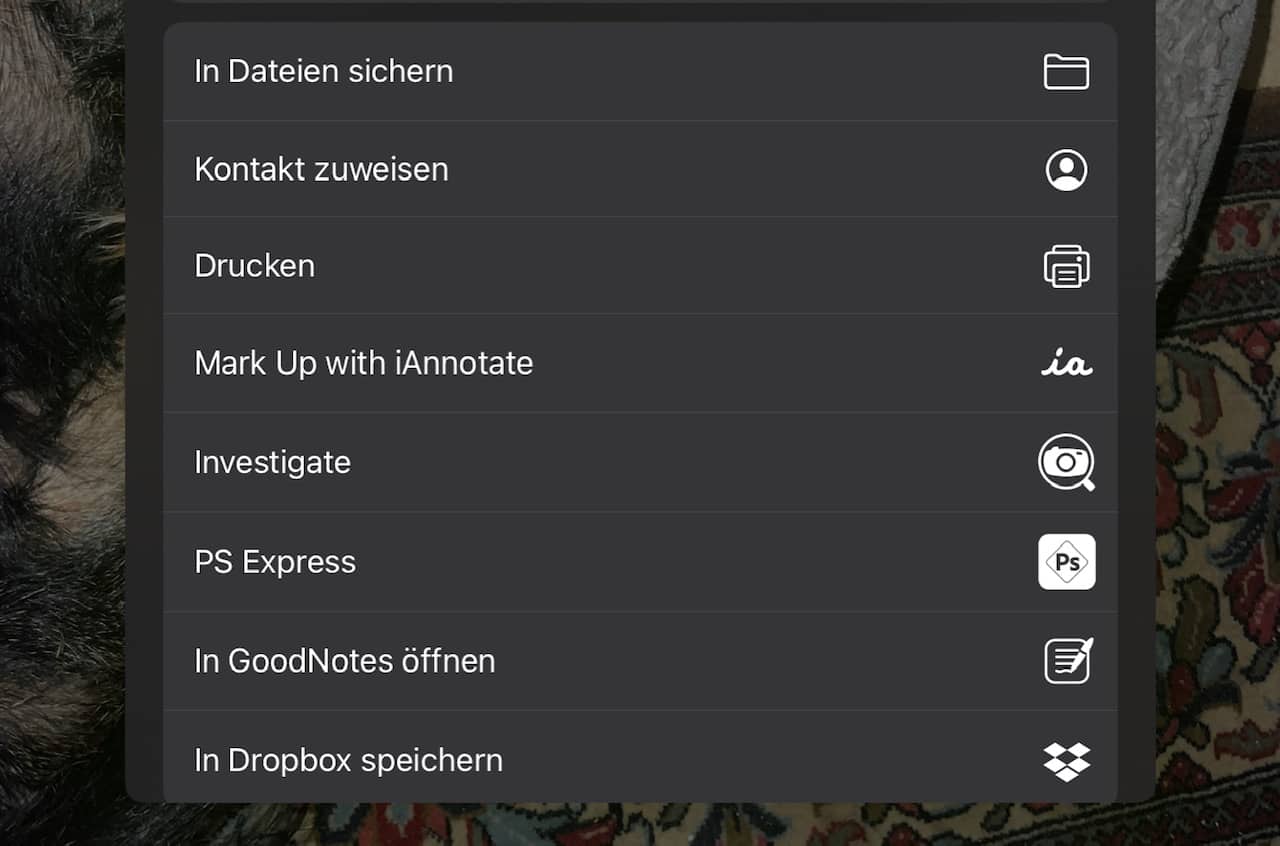Choose the 'PS Express' text label

[x=275, y=562]
